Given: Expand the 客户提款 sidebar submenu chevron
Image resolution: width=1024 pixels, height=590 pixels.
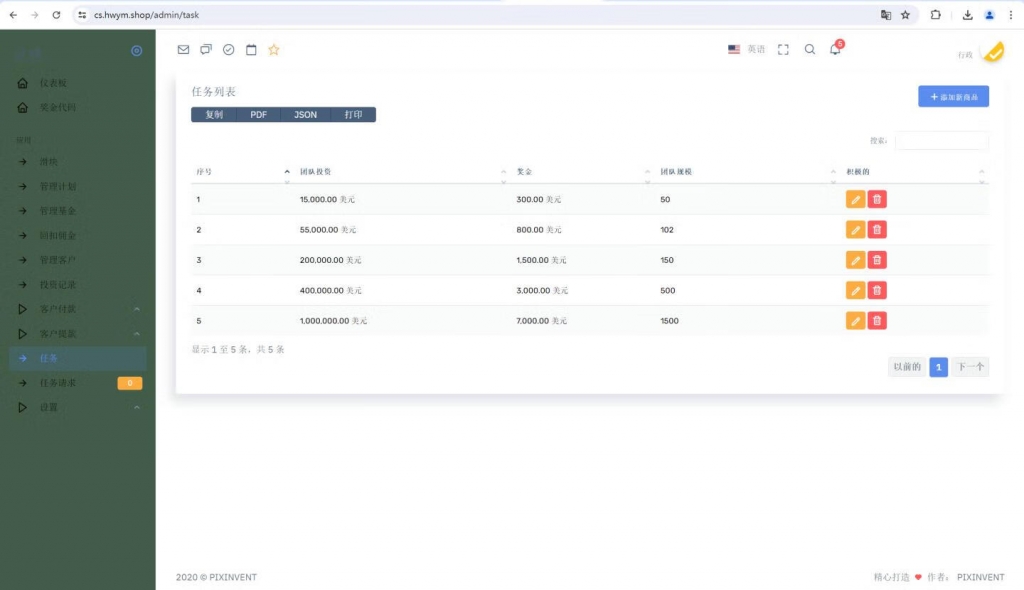Looking at the screenshot, I should tap(136, 334).
